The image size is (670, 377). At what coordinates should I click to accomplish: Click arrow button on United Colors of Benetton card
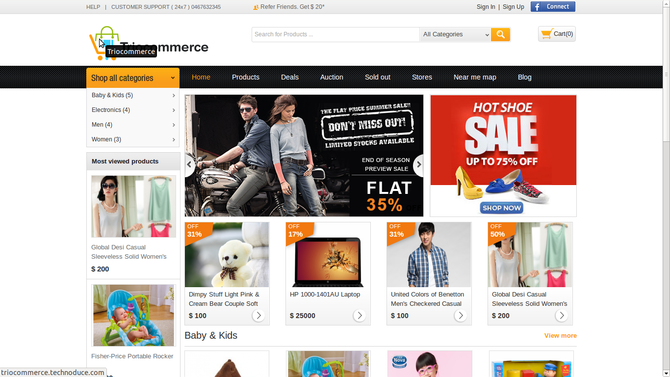click(460, 315)
